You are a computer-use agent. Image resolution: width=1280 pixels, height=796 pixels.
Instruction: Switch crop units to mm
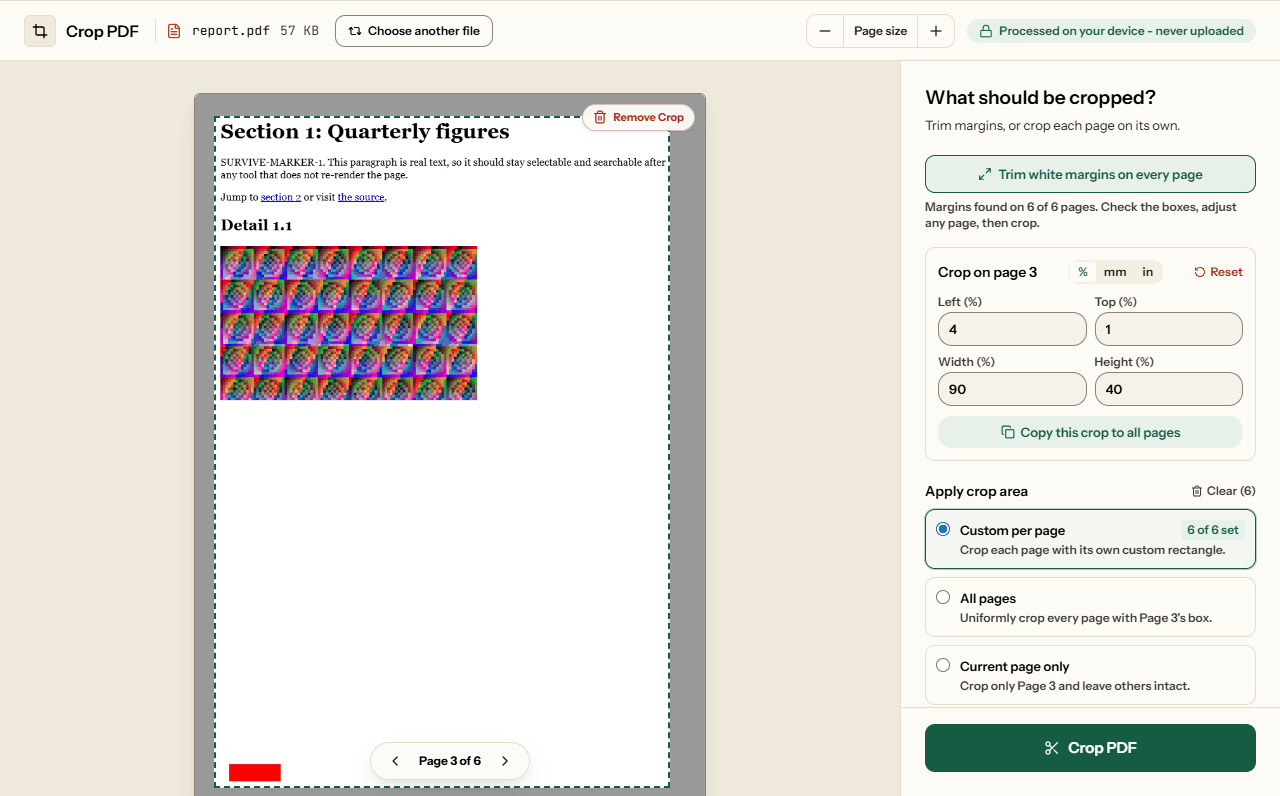click(1115, 272)
